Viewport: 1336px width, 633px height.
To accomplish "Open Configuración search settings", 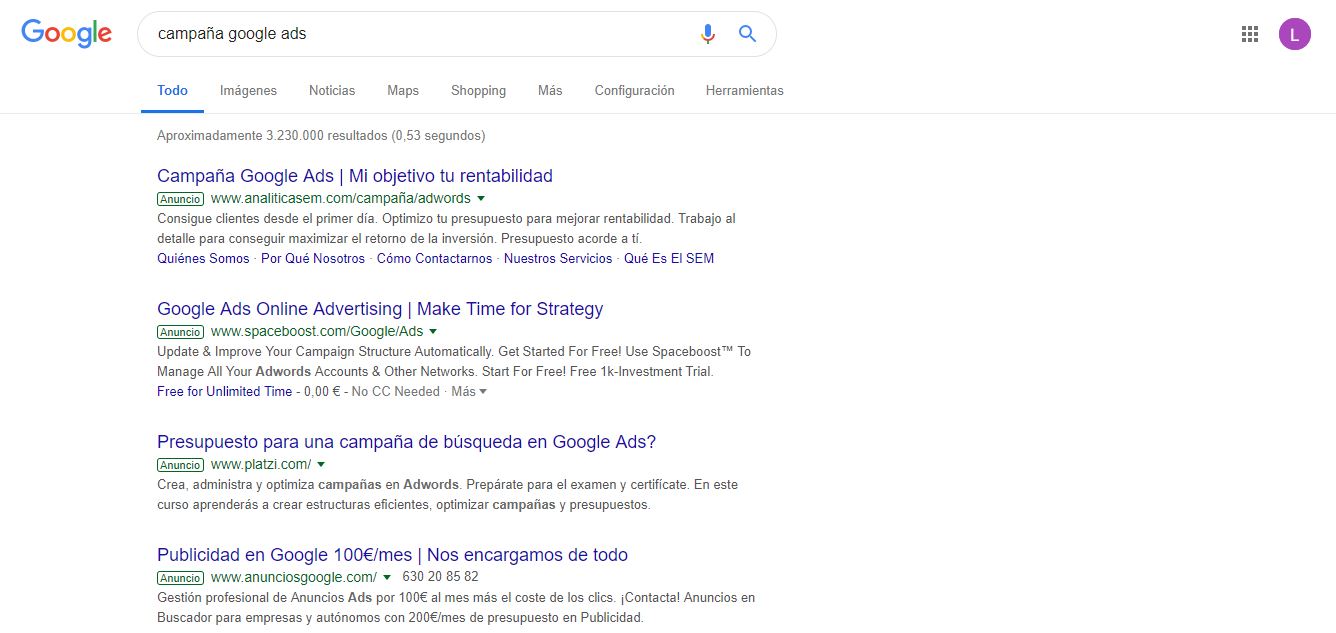I will [x=634, y=90].
